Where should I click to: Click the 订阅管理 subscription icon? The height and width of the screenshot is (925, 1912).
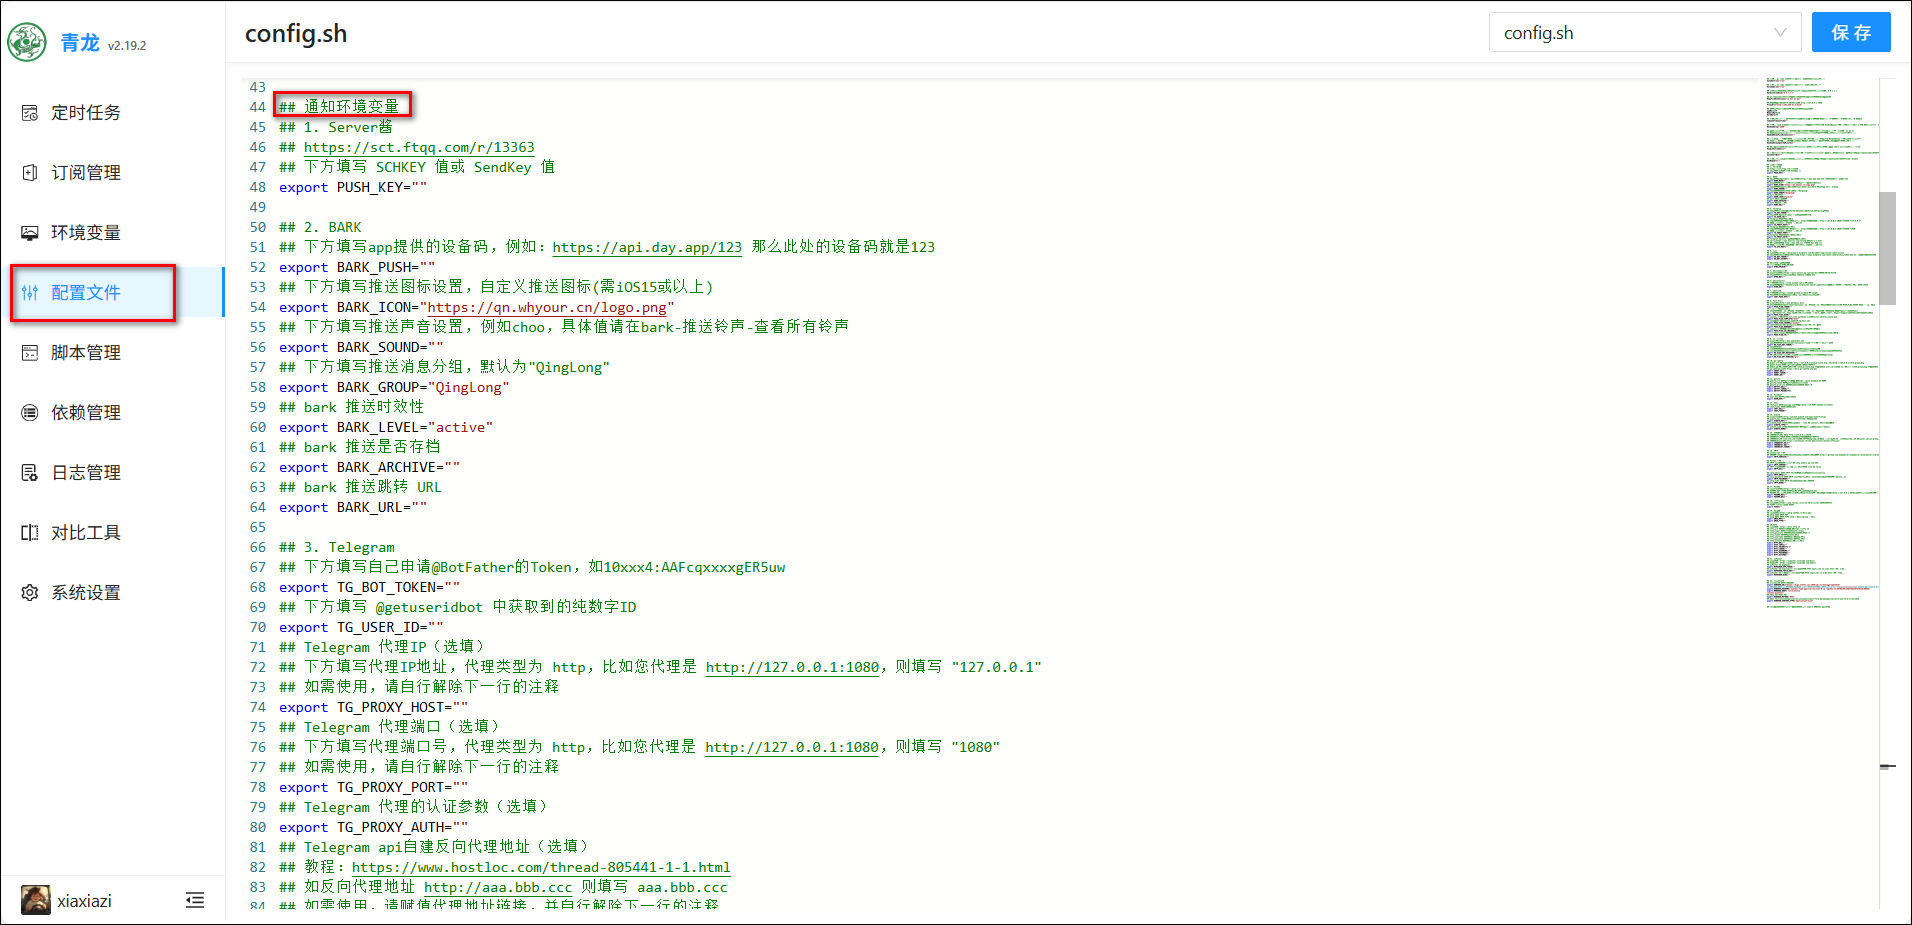[30, 173]
